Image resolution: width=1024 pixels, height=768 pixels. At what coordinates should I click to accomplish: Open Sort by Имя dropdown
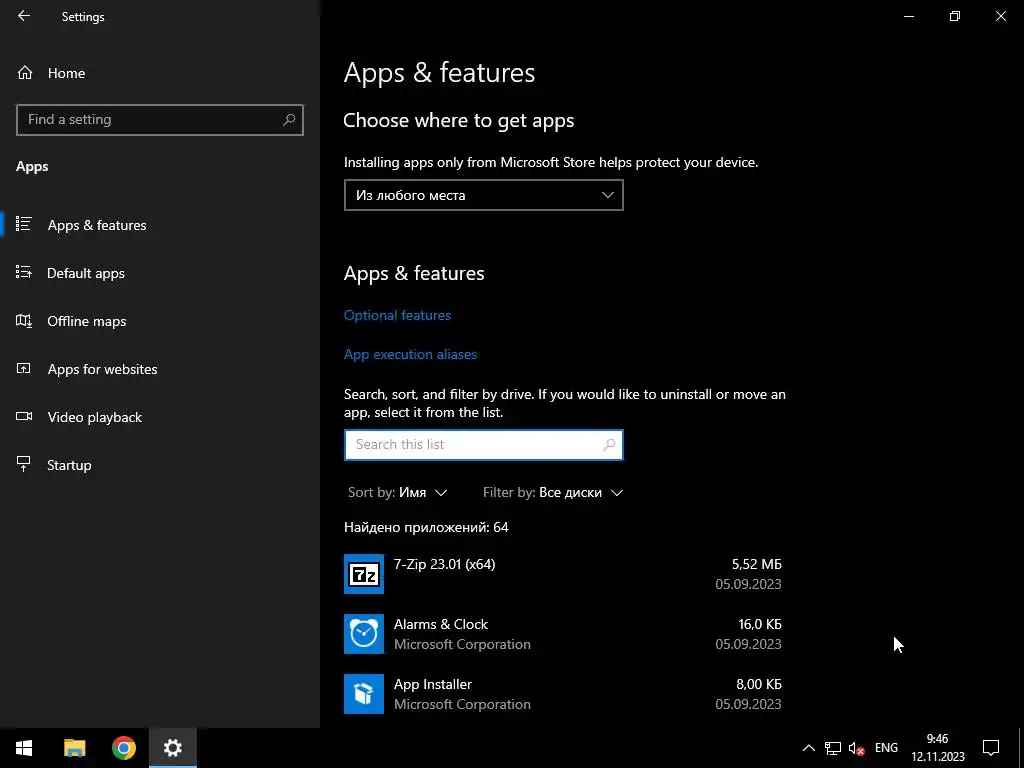pos(397,492)
